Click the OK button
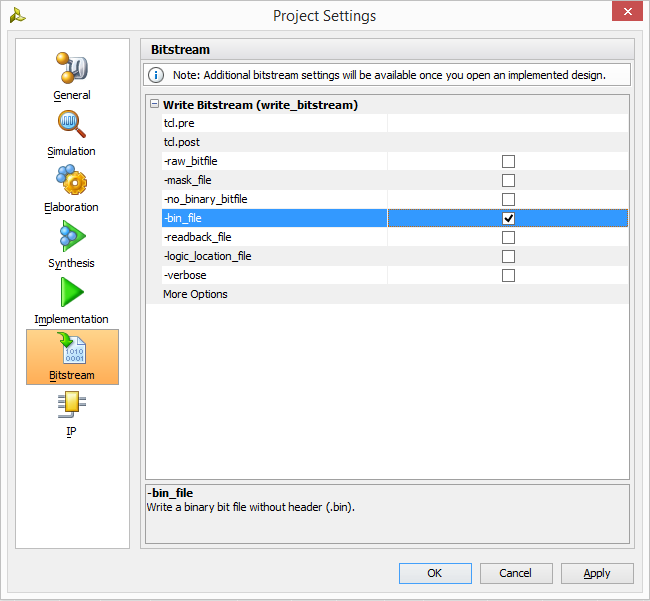The width and height of the screenshot is (650, 601). tap(435, 573)
